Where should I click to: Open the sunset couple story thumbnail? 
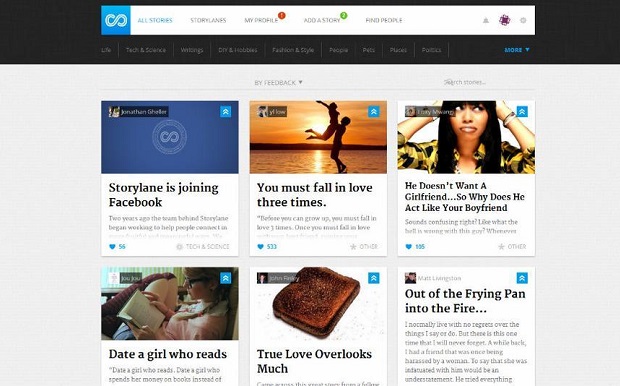tap(318, 137)
